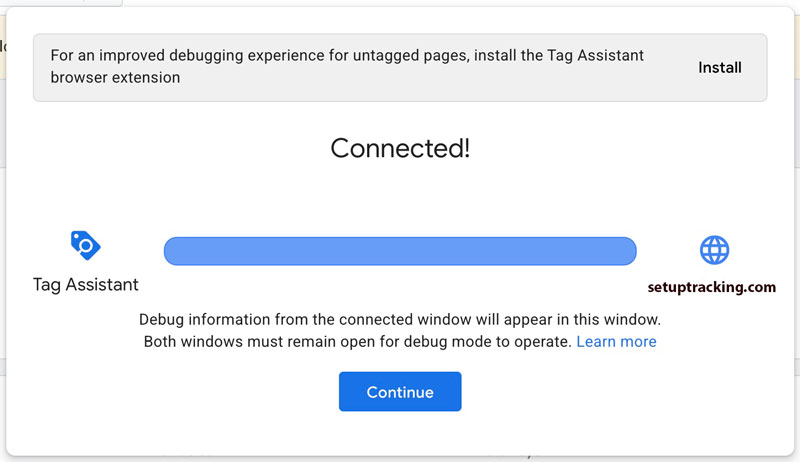The height and width of the screenshot is (462, 800).
Task: Select the setuptracking.com domain label
Action: [x=712, y=287]
